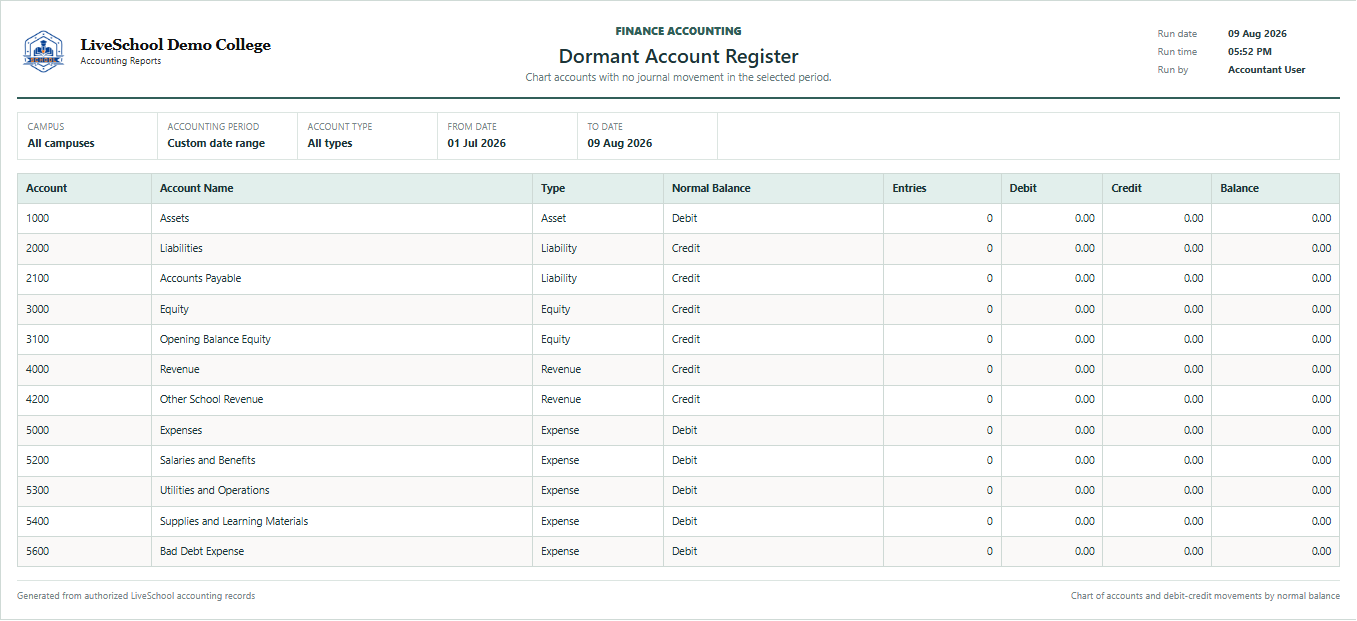Select the 'Assets' account name

175,218
